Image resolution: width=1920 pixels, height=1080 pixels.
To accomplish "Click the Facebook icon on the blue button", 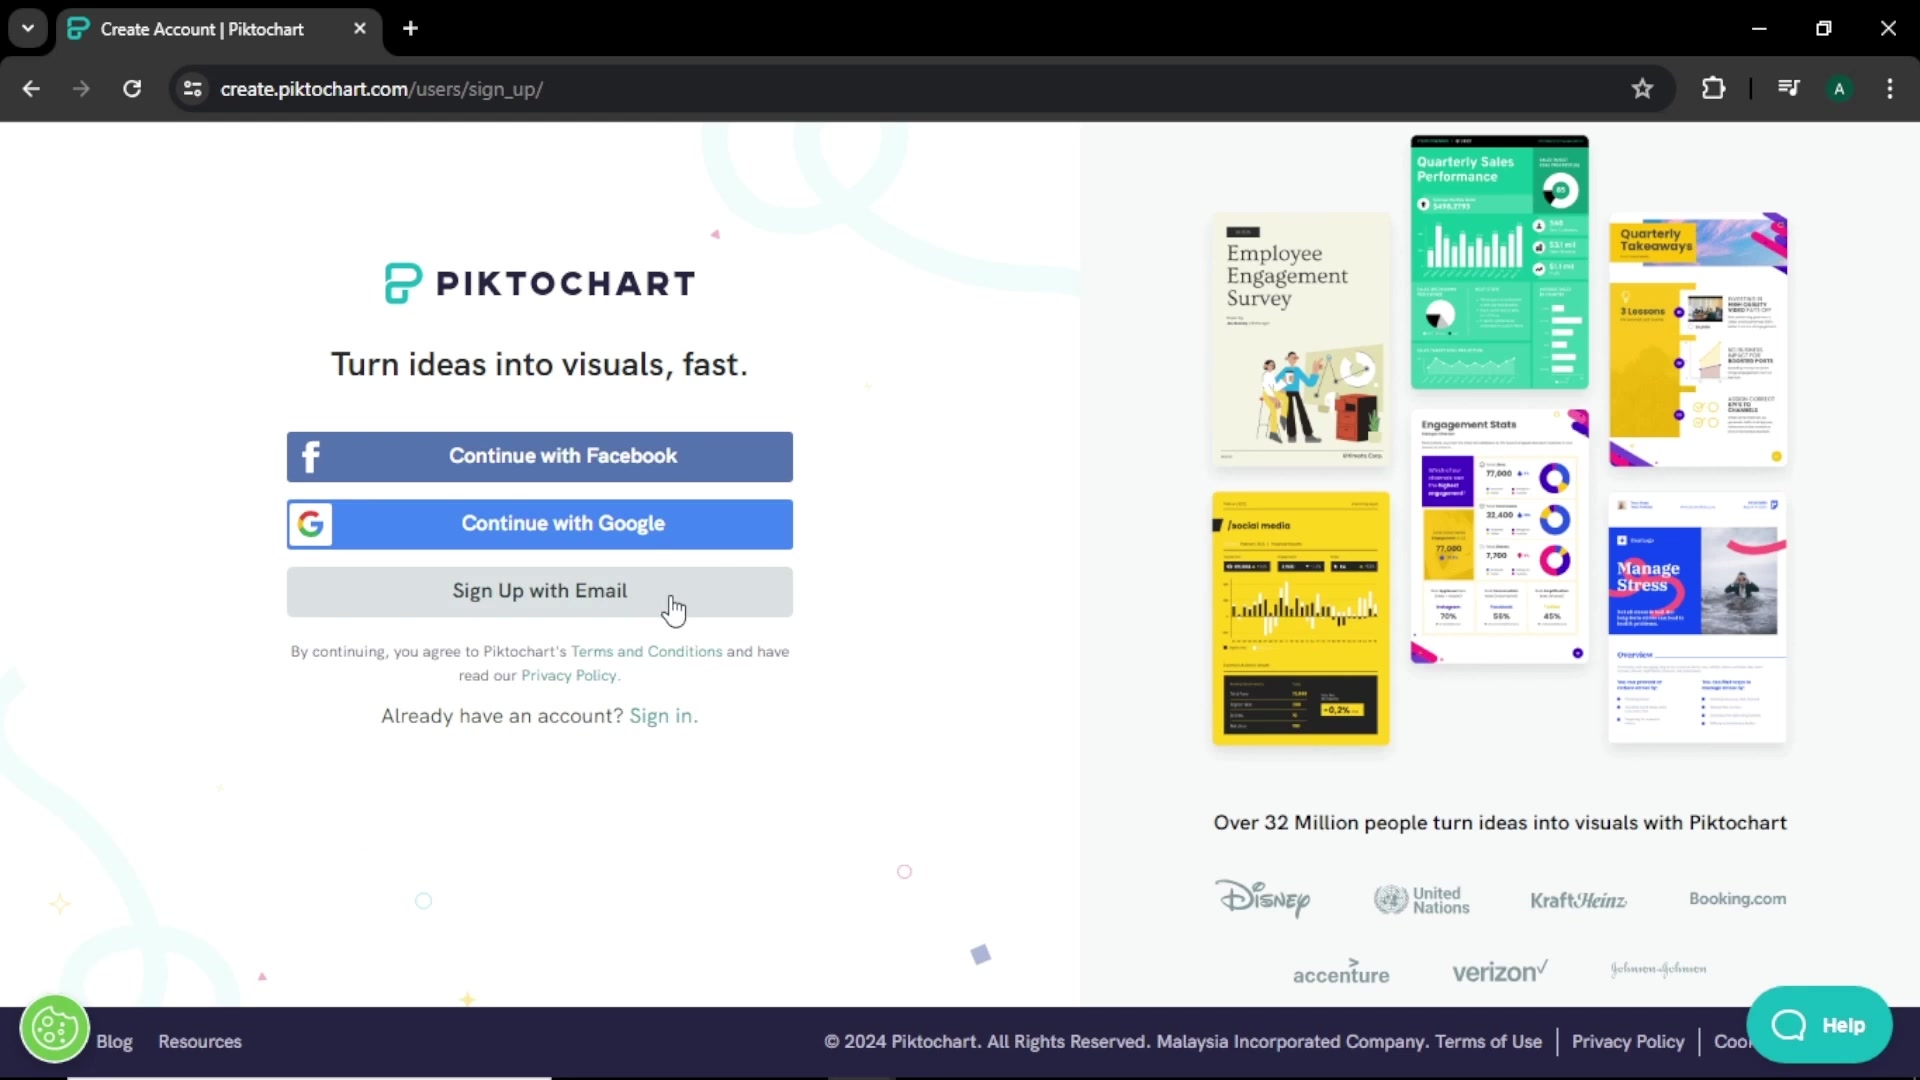I will click(x=311, y=457).
